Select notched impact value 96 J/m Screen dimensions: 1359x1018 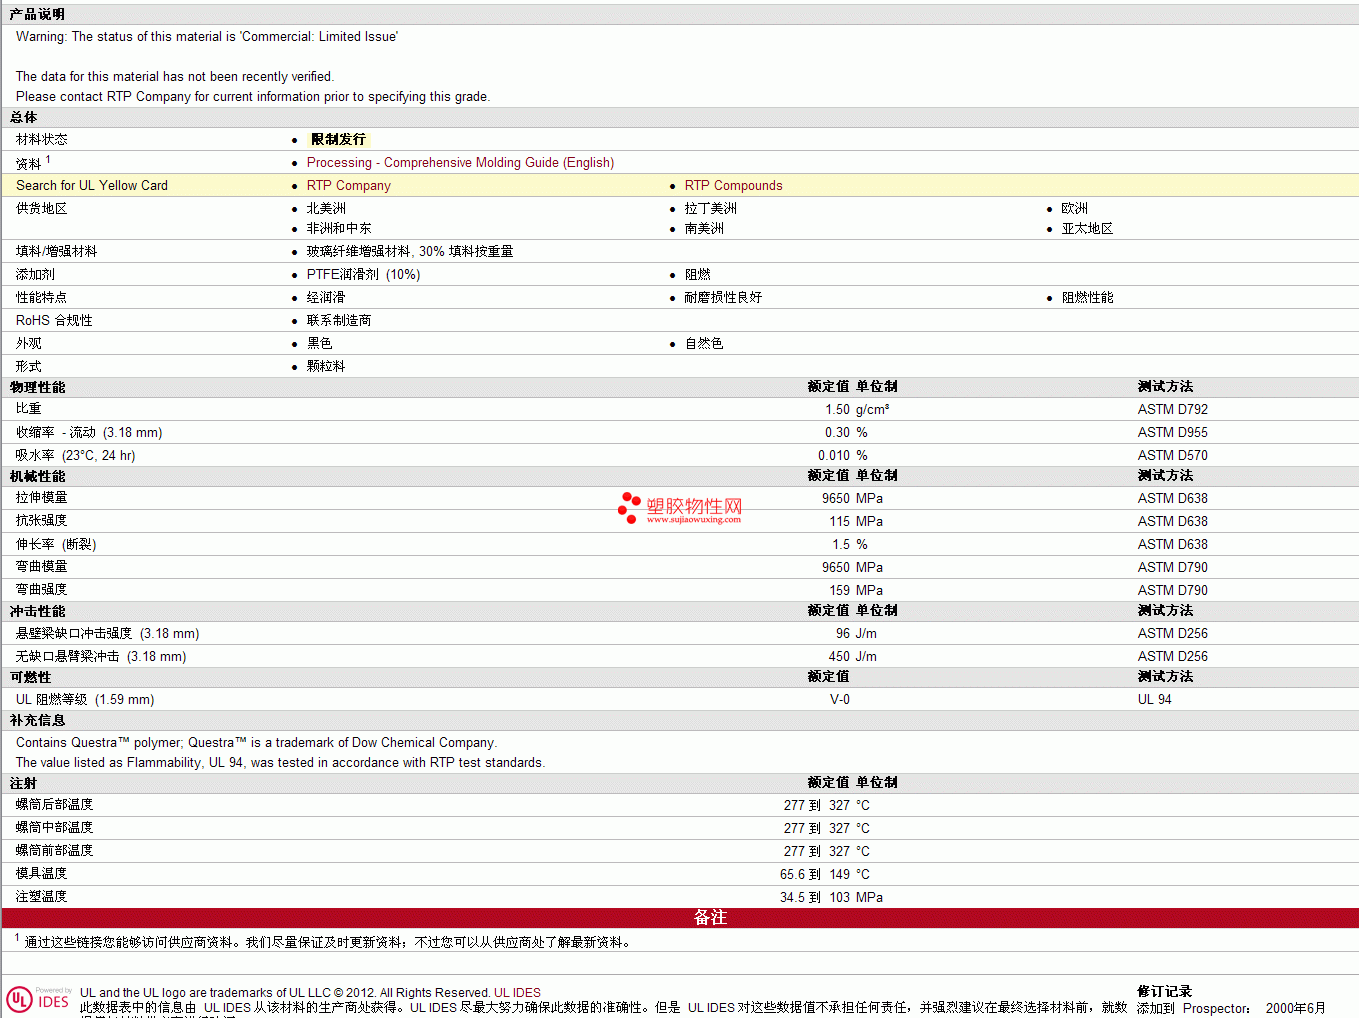pos(856,633)
